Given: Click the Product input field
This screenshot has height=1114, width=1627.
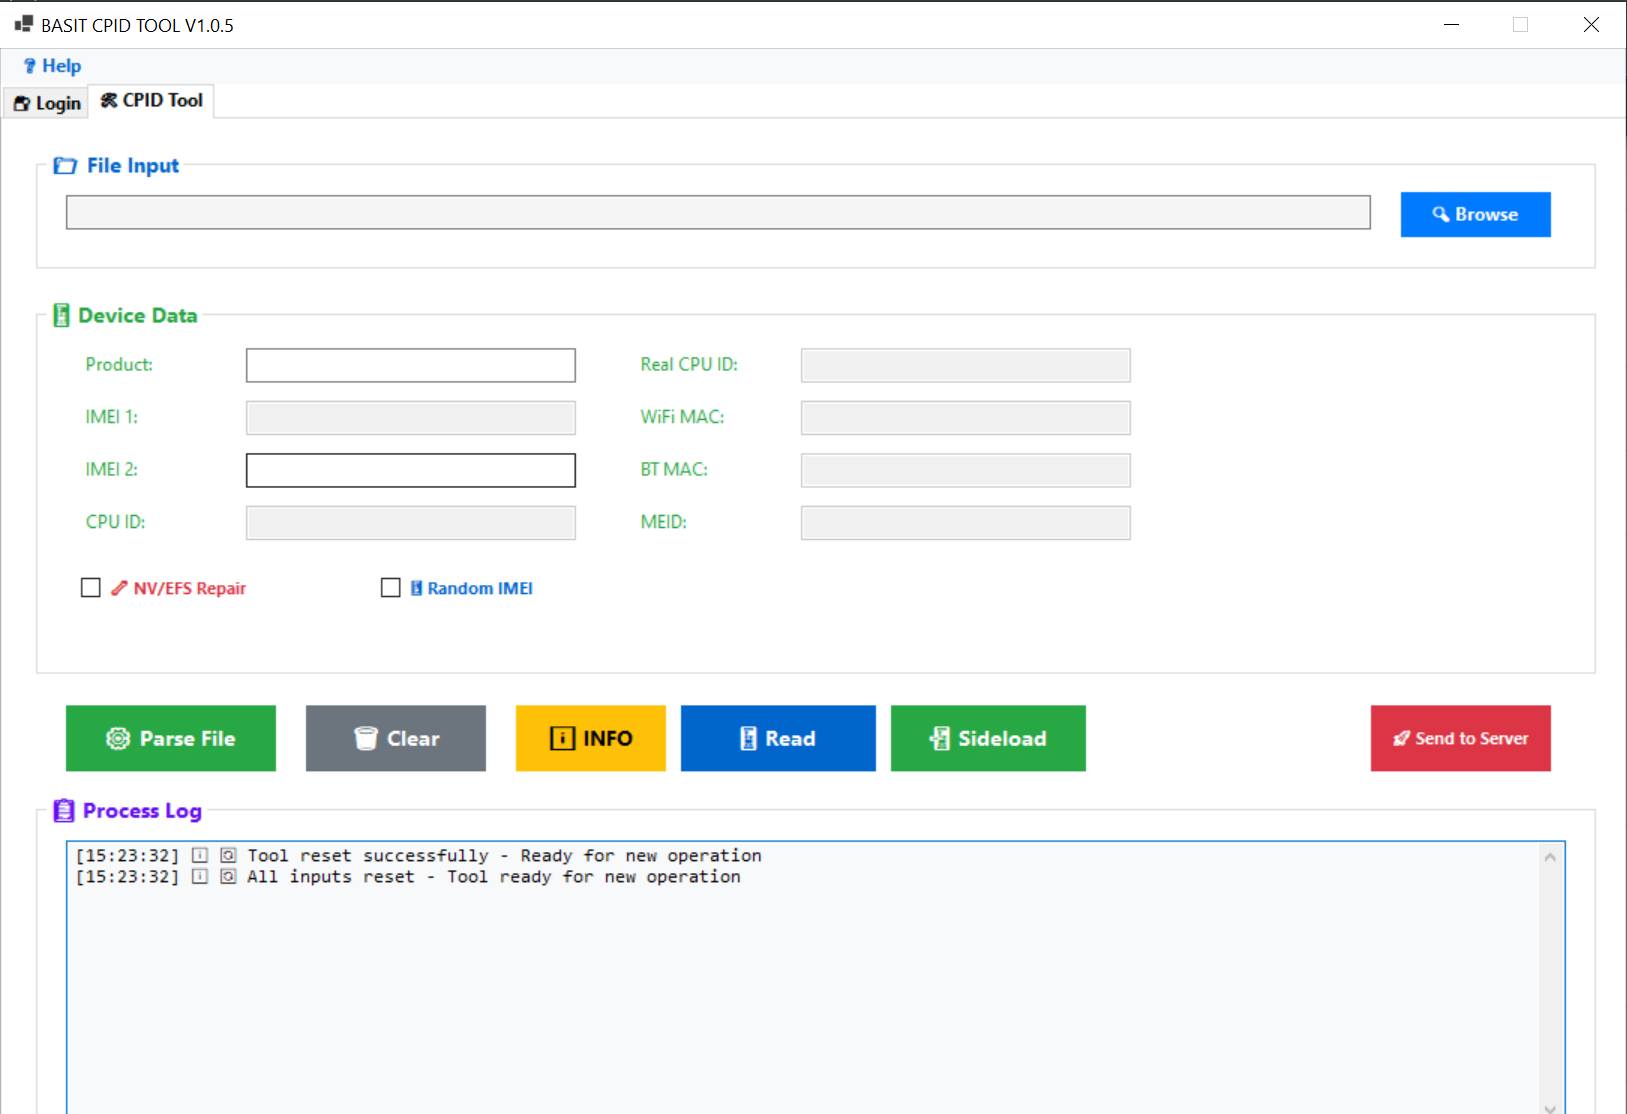Looking at the screenshot, I should [411, 365].
